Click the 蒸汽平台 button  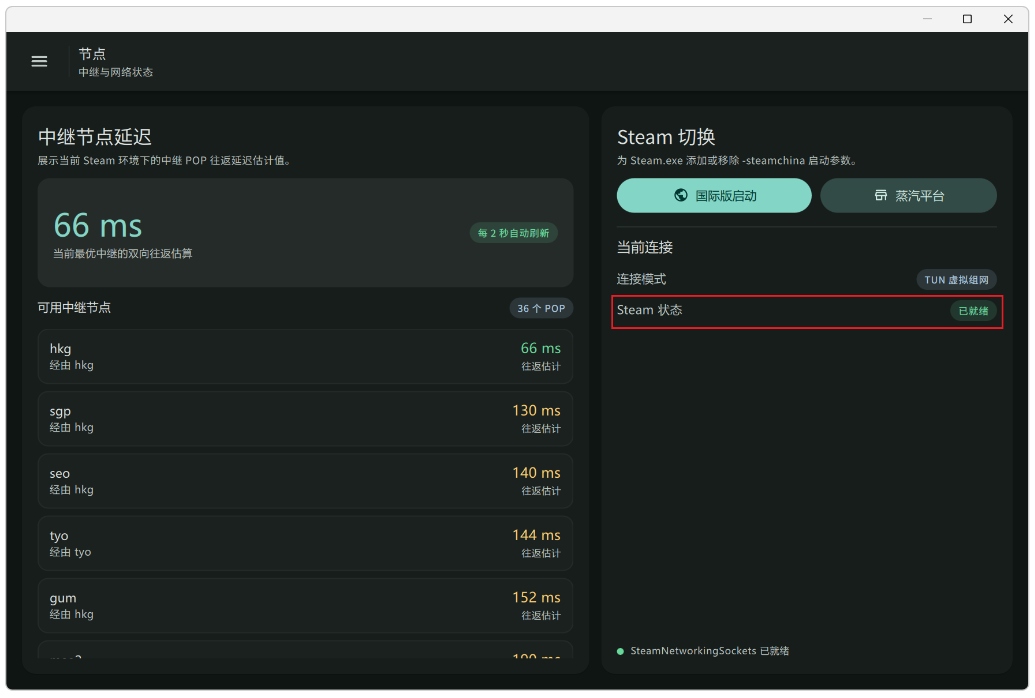pos(908,195)
